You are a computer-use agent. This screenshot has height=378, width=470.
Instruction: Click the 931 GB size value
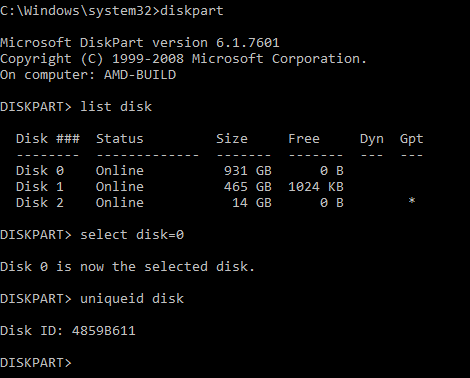click(248, 171)
